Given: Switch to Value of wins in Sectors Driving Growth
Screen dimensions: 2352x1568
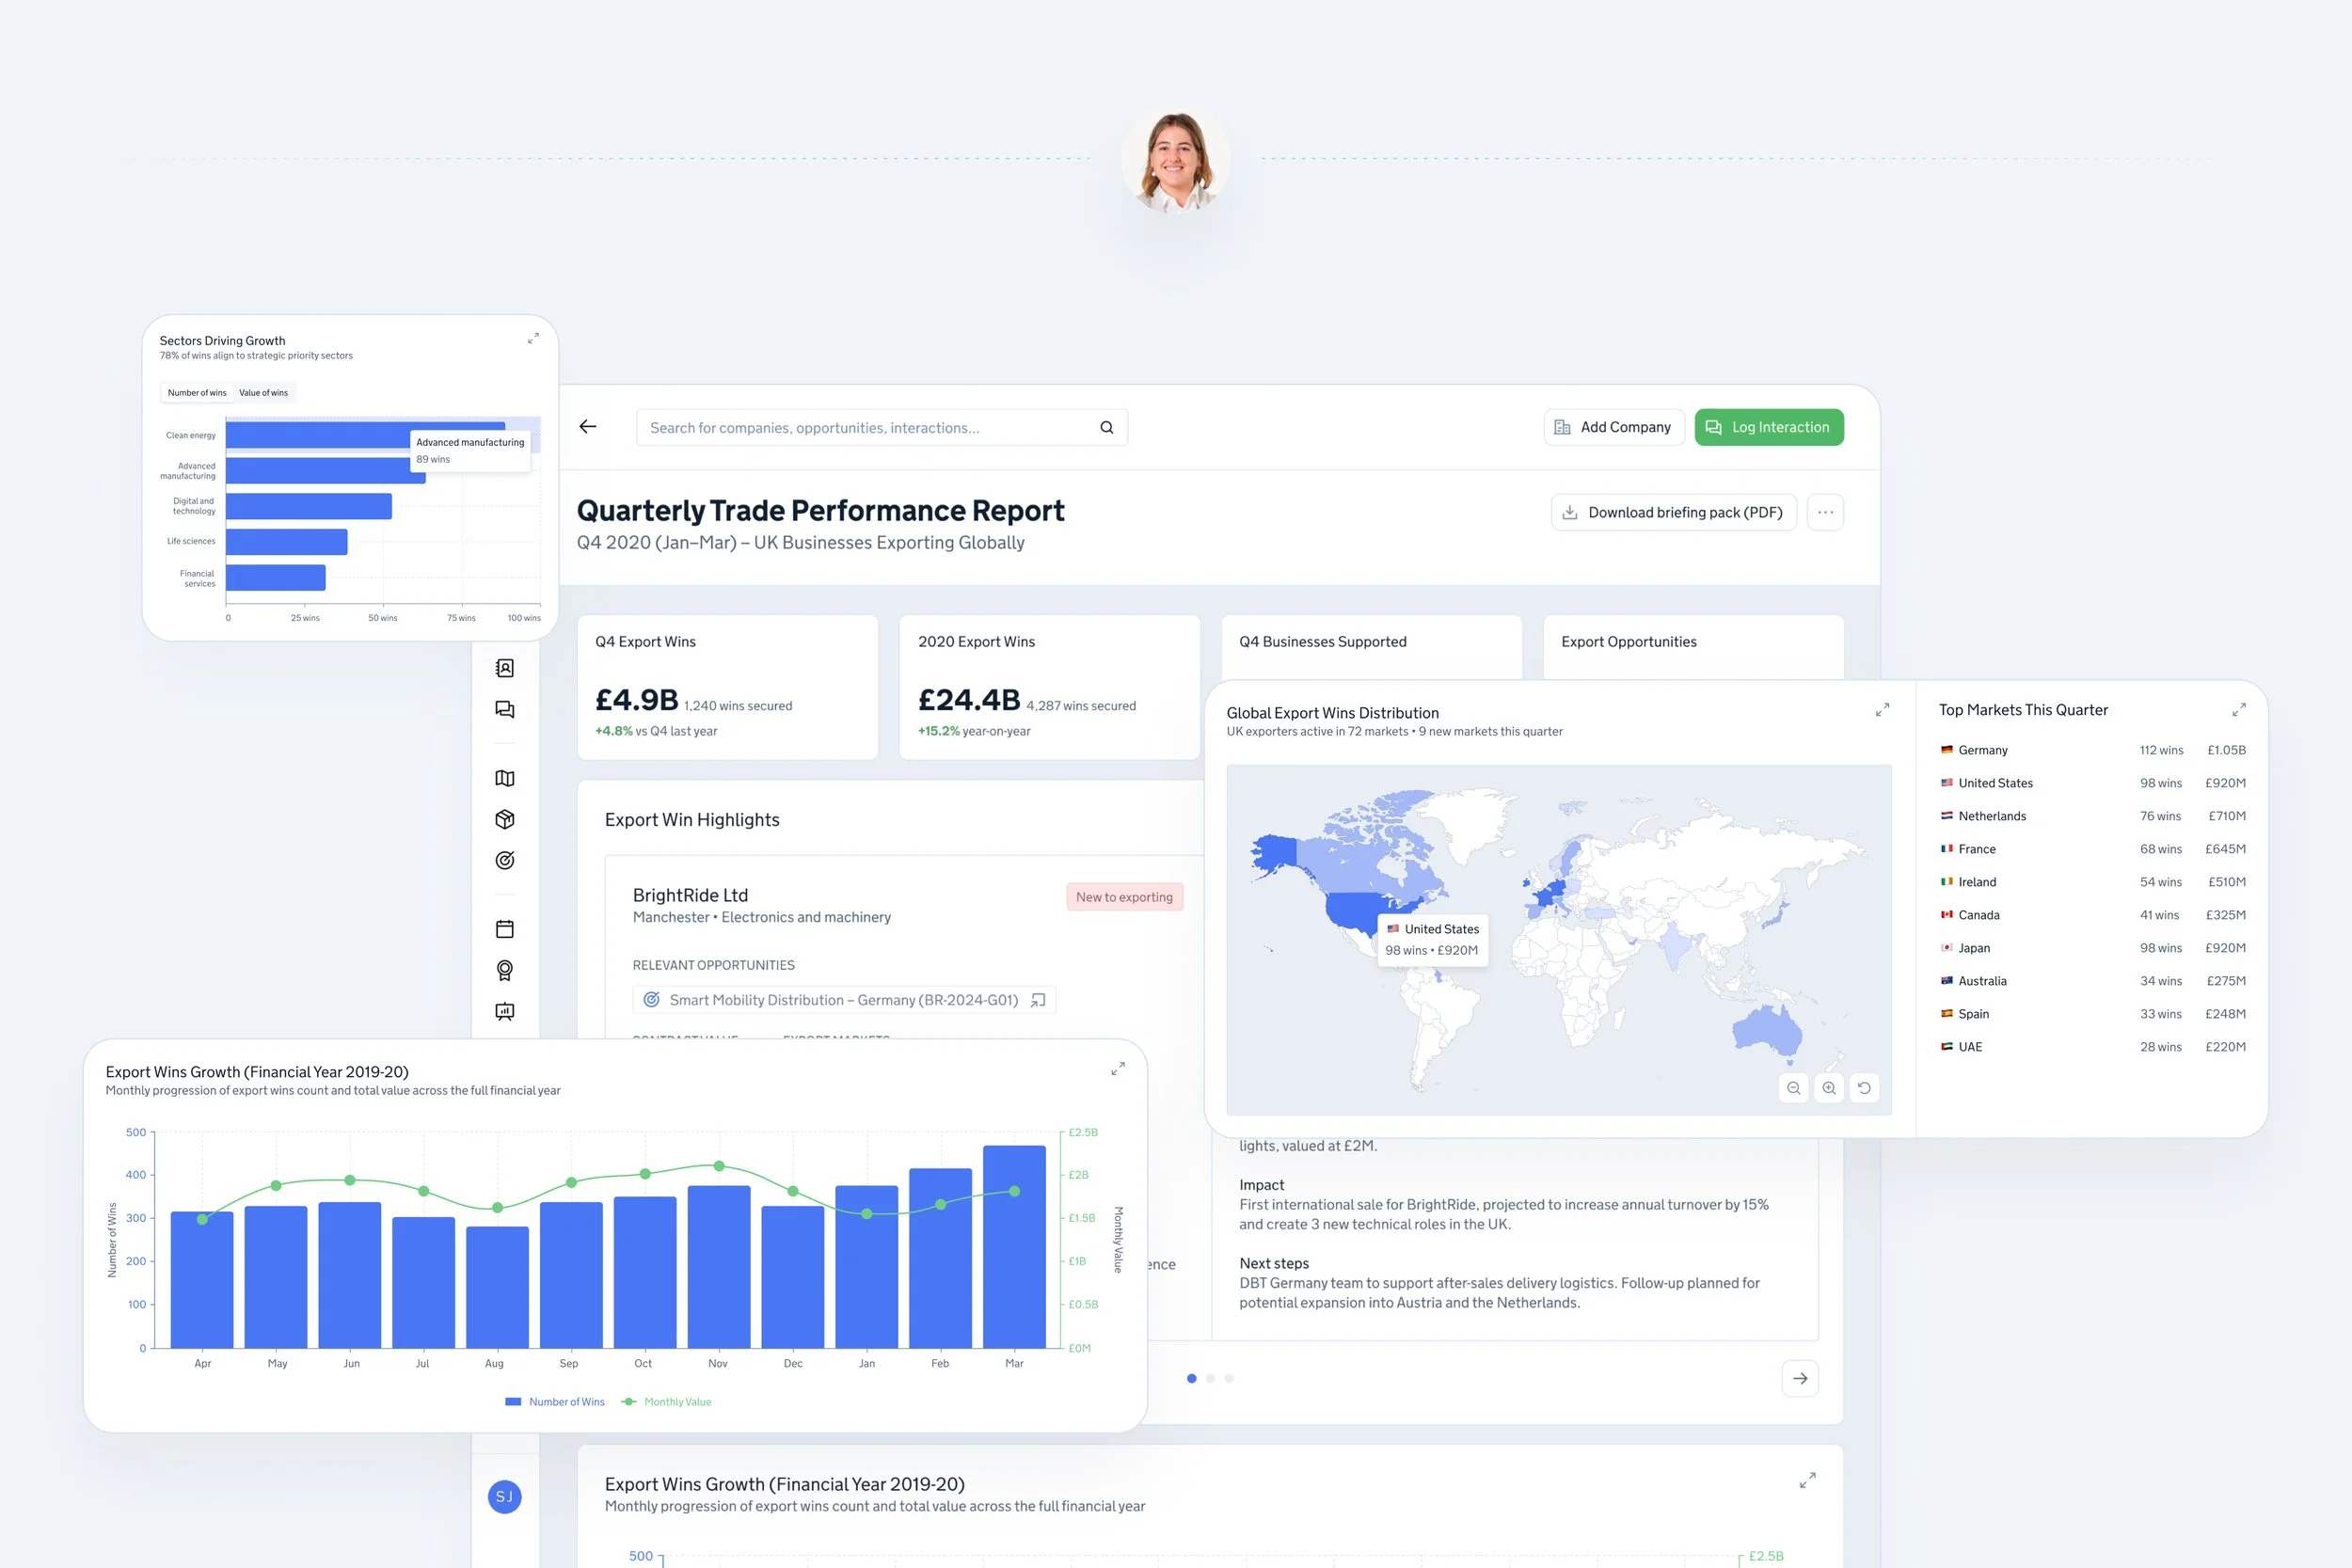Looking at the screenshot, I should (x=264, y=392).
